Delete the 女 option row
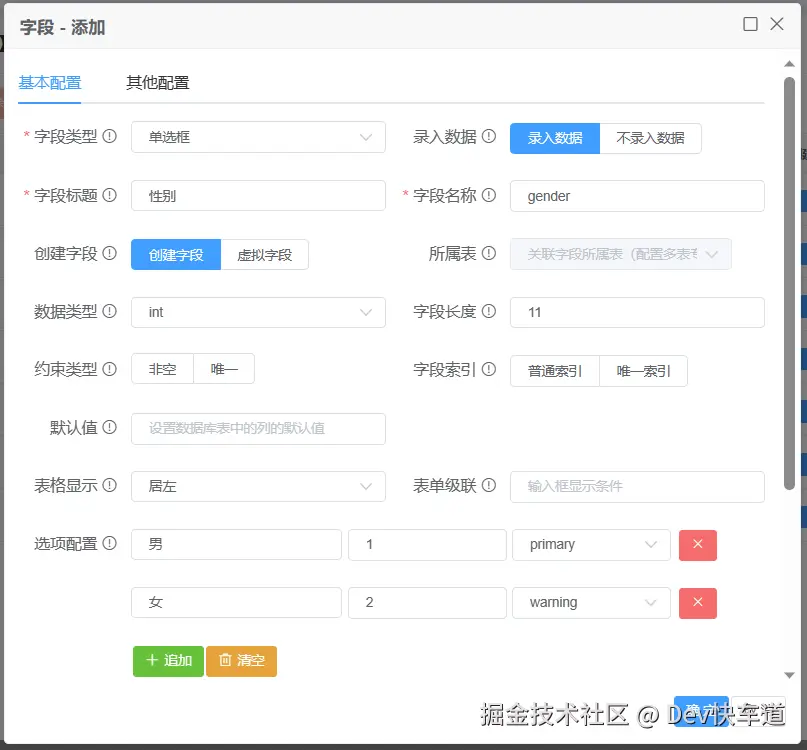 click(698, 603)
